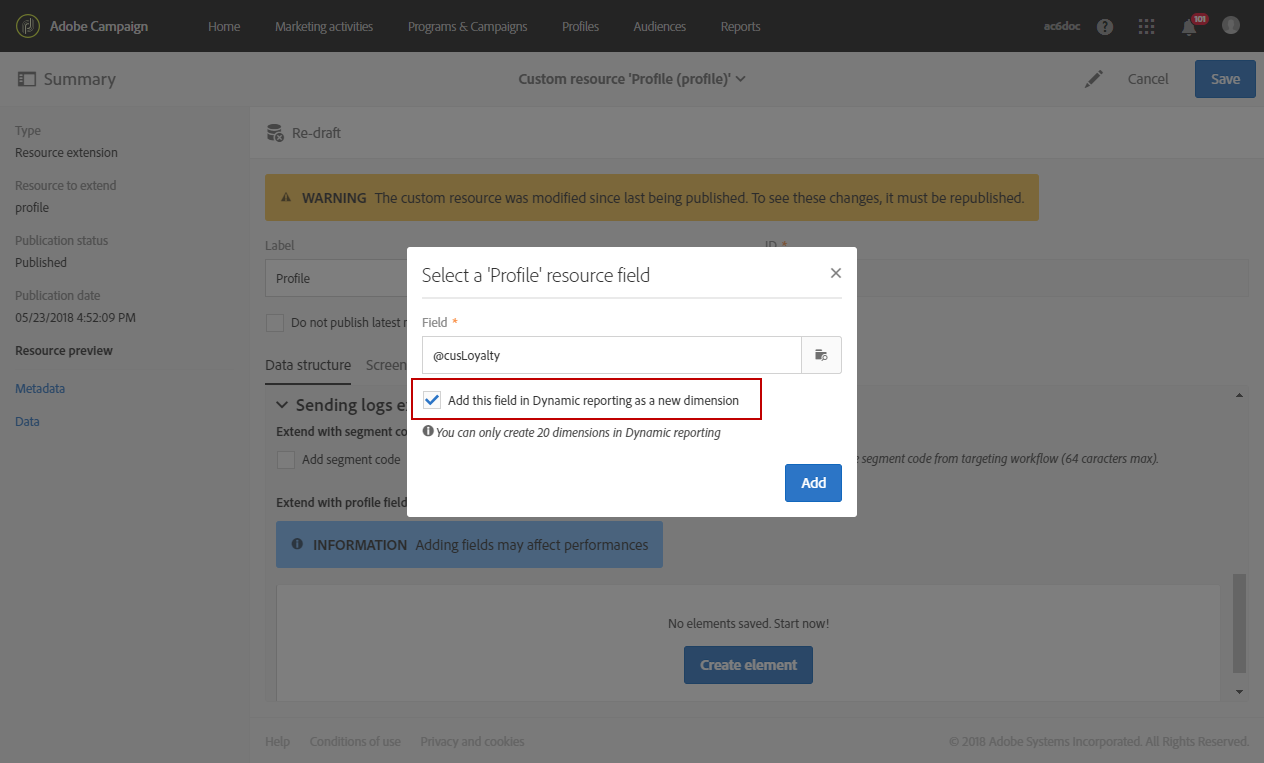Toggle the Add segment code checkbox
Screen dimensions: 1264x763
286,460
